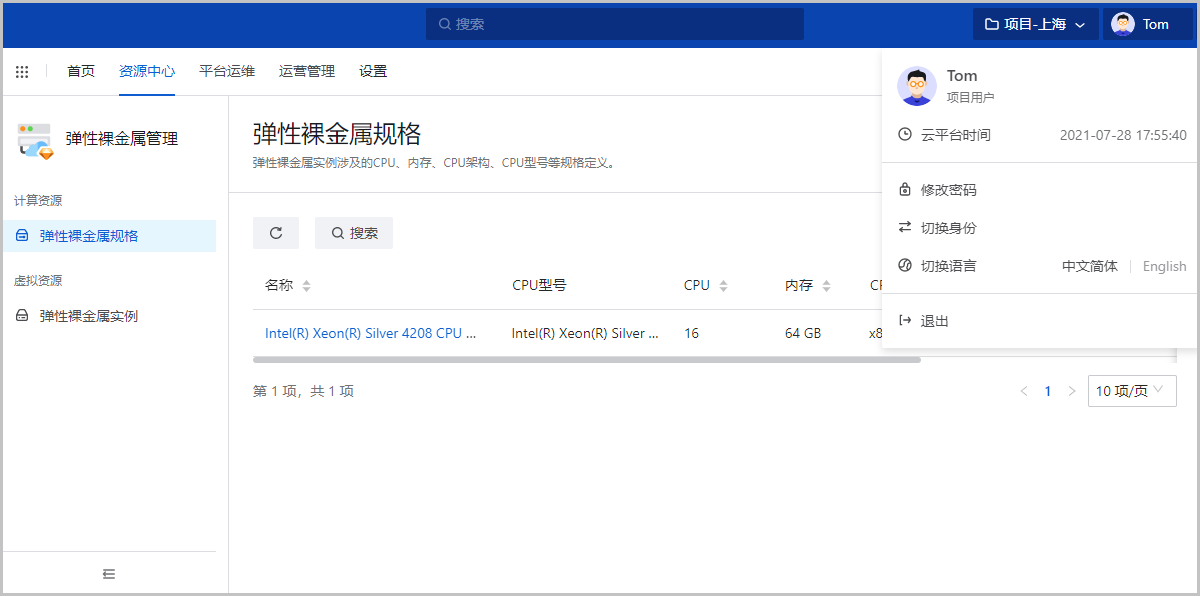This screenshot has width=1200, height=596.
Task: Open the 10 项/页 page size dropdown
Action: click(1132, 391)
